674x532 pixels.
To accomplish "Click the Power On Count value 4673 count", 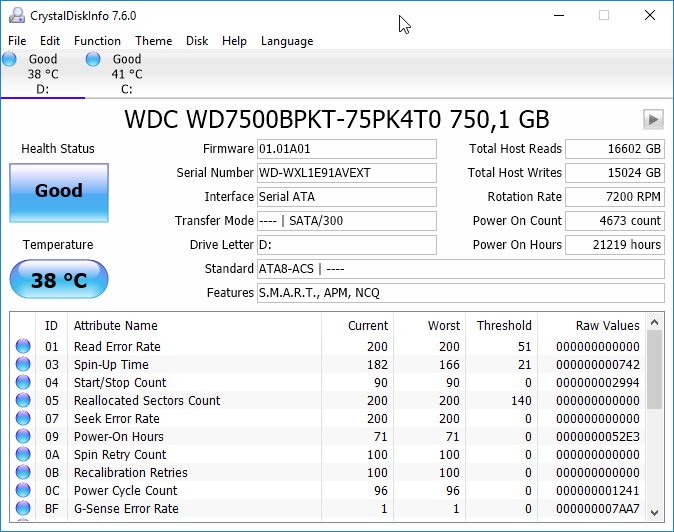I will [x=615, y=221].
